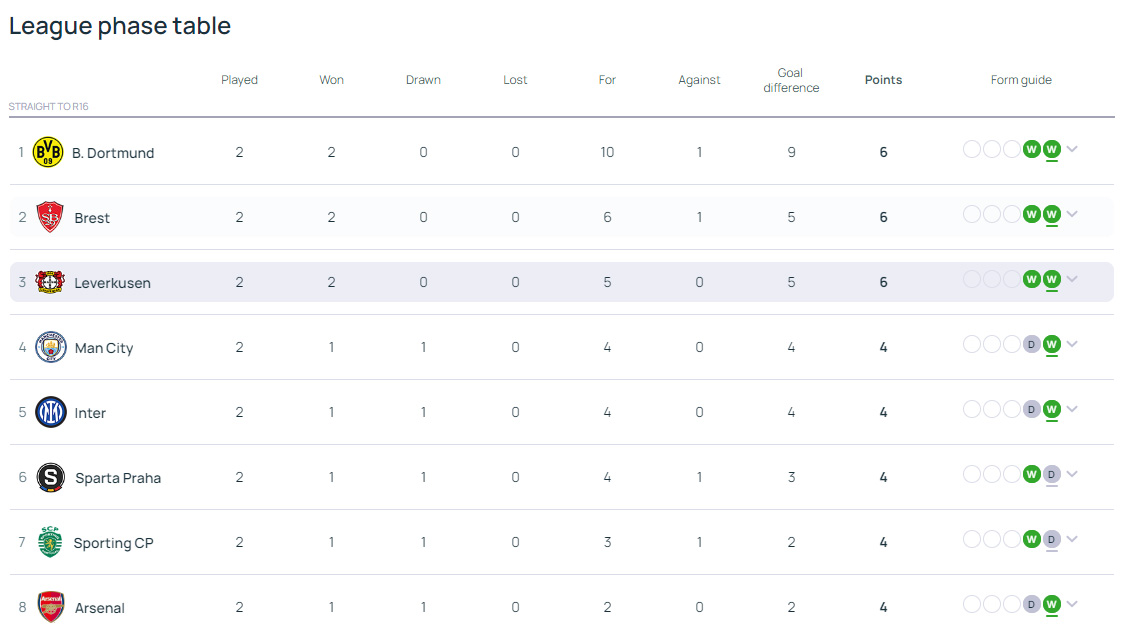Expand B. Dortmund form guide chevron
This screenshot has height=634, width=1134.
coord(1072,150)
